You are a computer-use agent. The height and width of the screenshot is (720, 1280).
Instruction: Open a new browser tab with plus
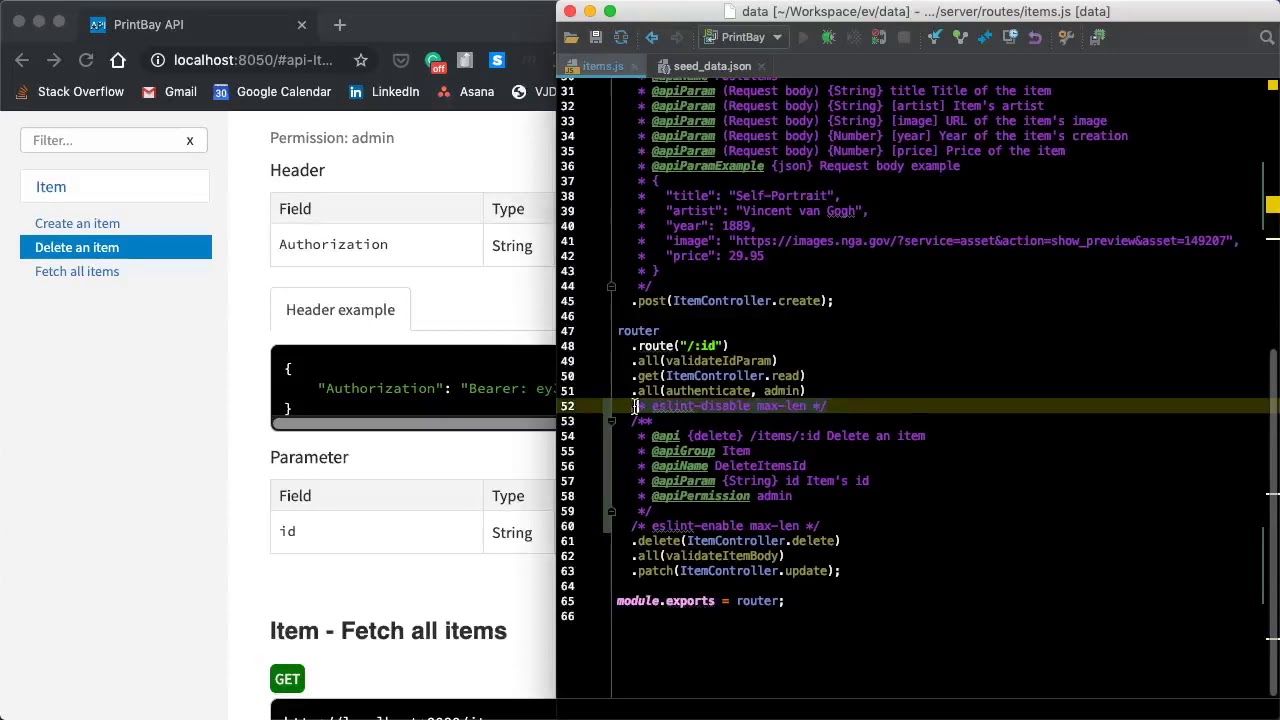click(x=340, y=24)
